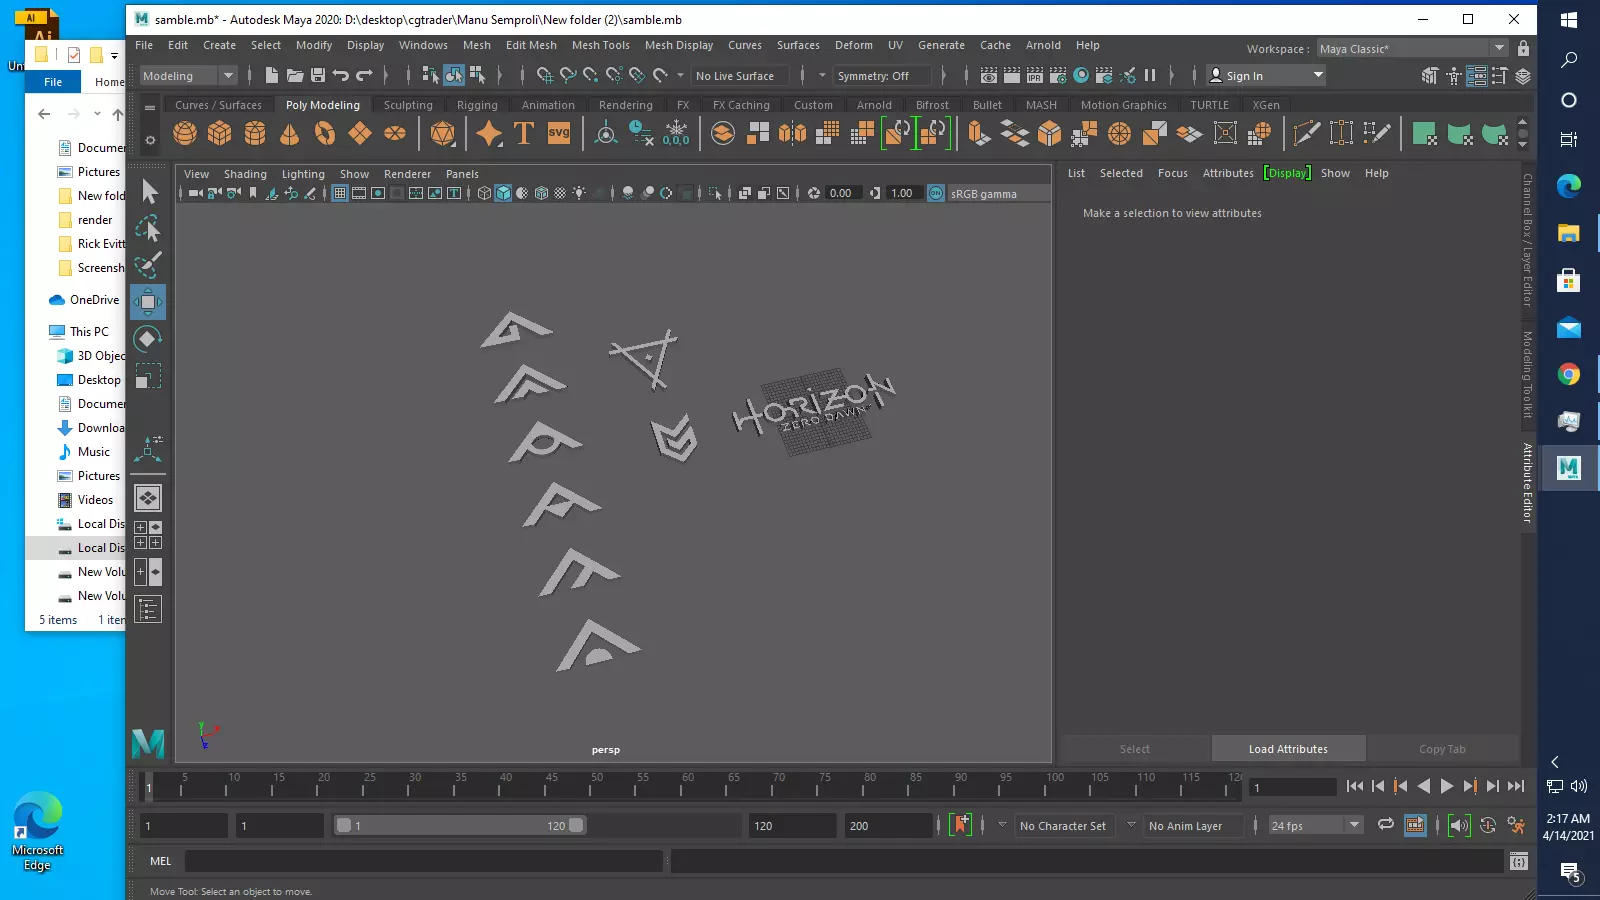Create a polygon cube from the shelf
1600x900 pixels.
[220, 133]
